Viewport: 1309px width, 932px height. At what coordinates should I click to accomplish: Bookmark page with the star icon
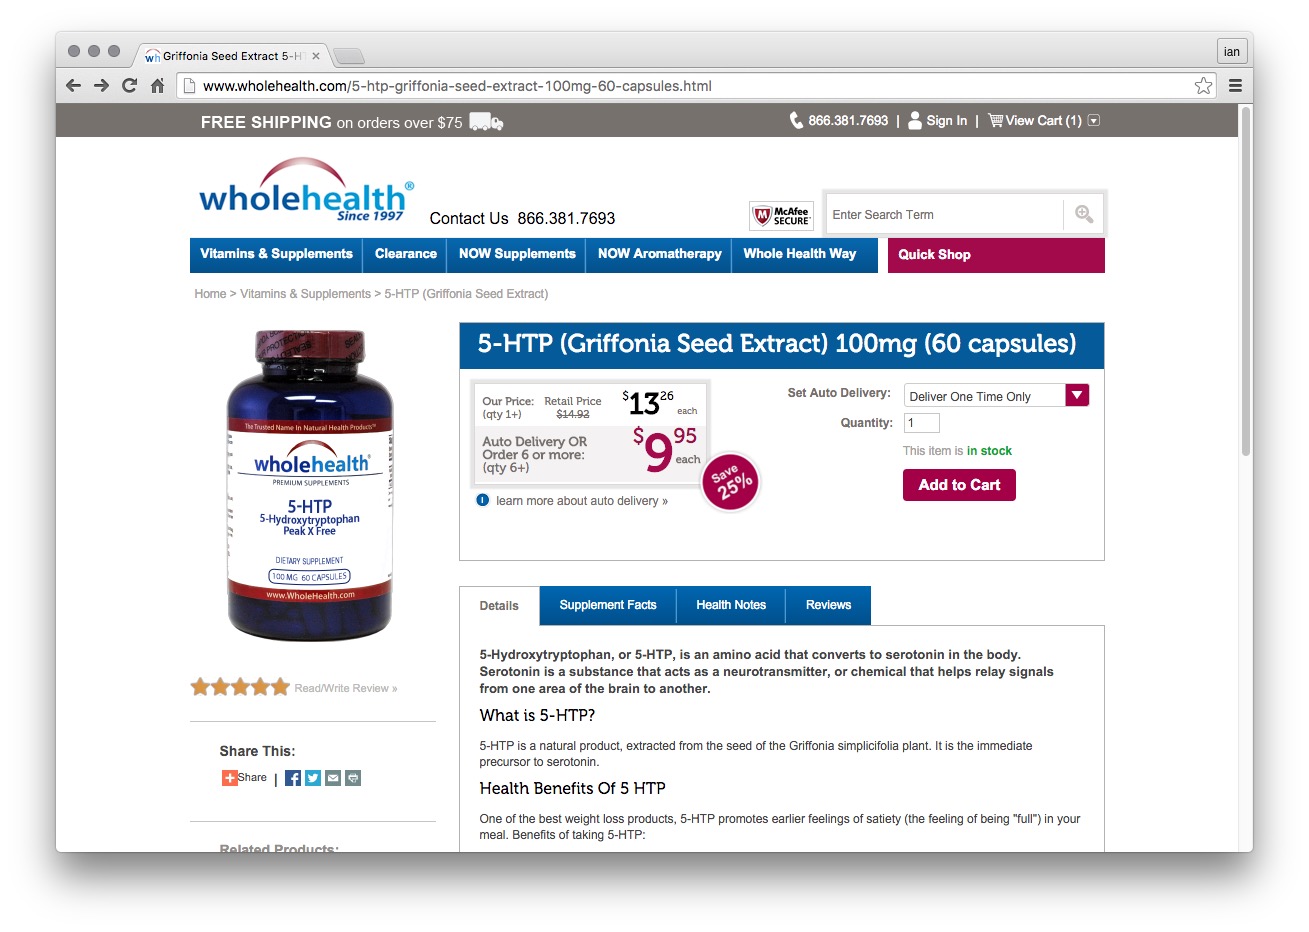pyautogui.click(x=1203, y=86)
